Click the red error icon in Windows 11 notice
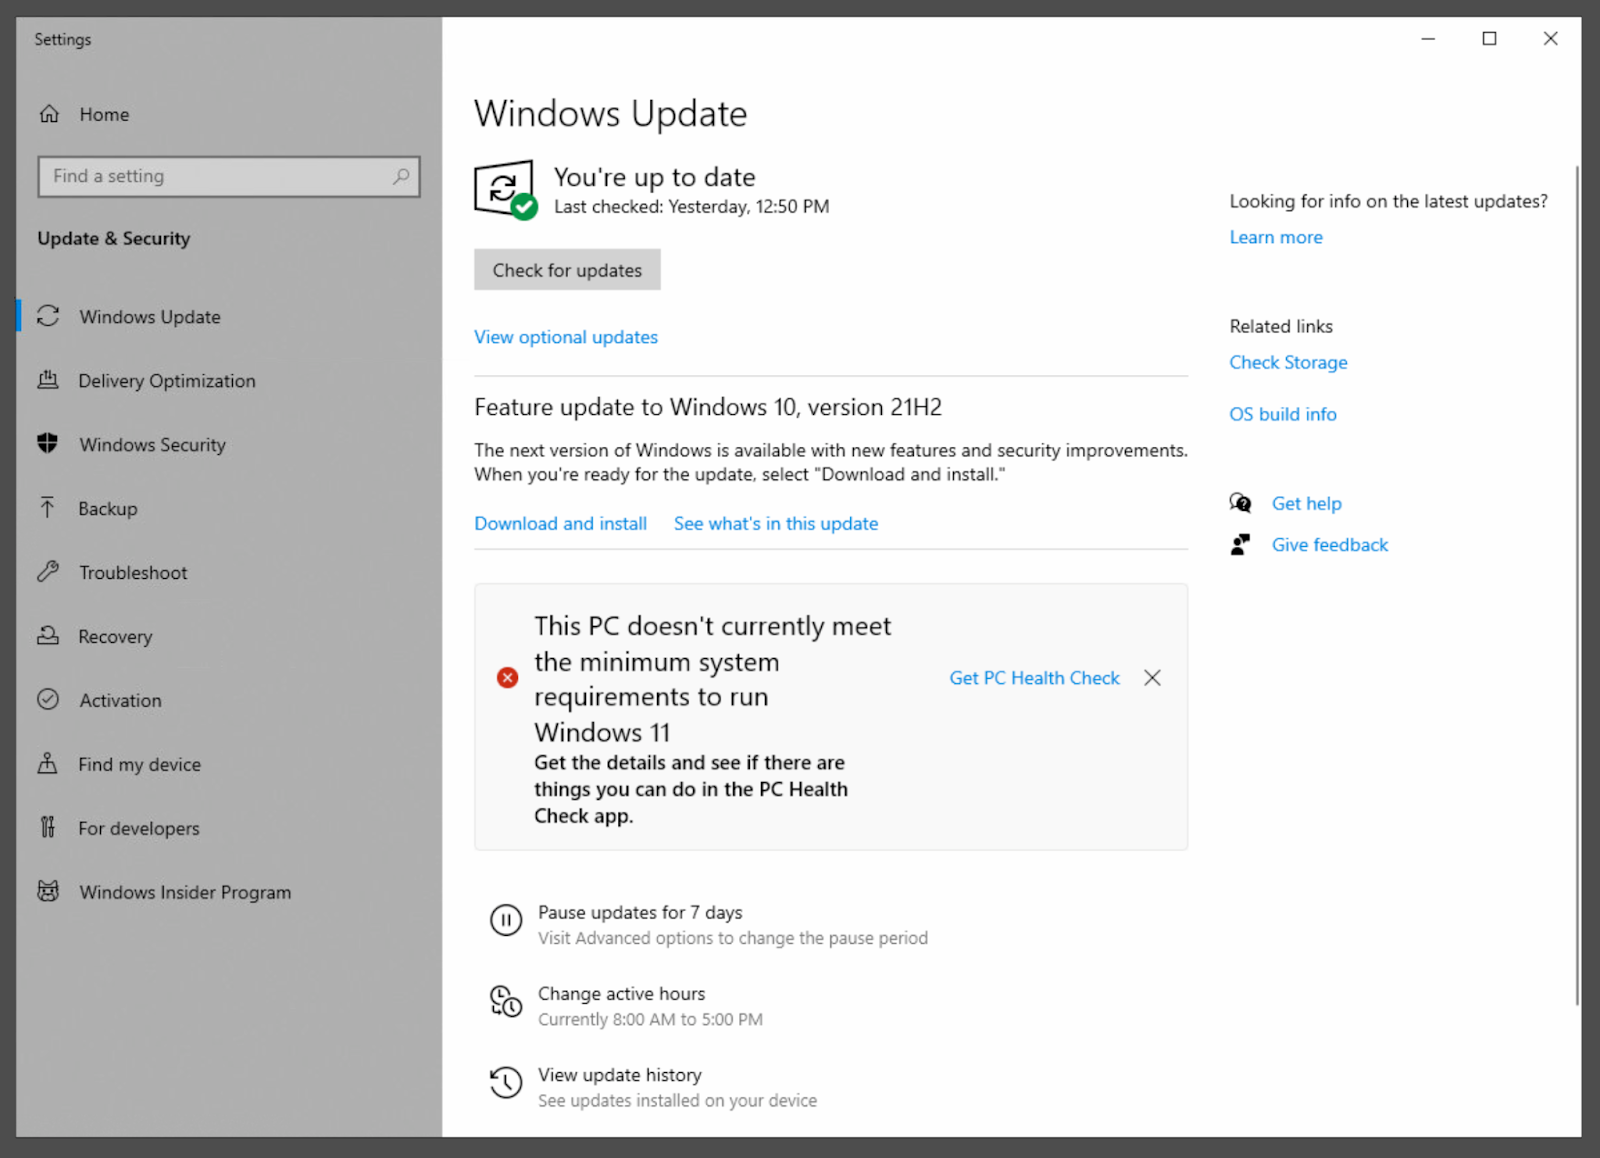Image resolution: width=1600 pixels, height=1158 pixels. pyautogui.click(x=508, y=678)
